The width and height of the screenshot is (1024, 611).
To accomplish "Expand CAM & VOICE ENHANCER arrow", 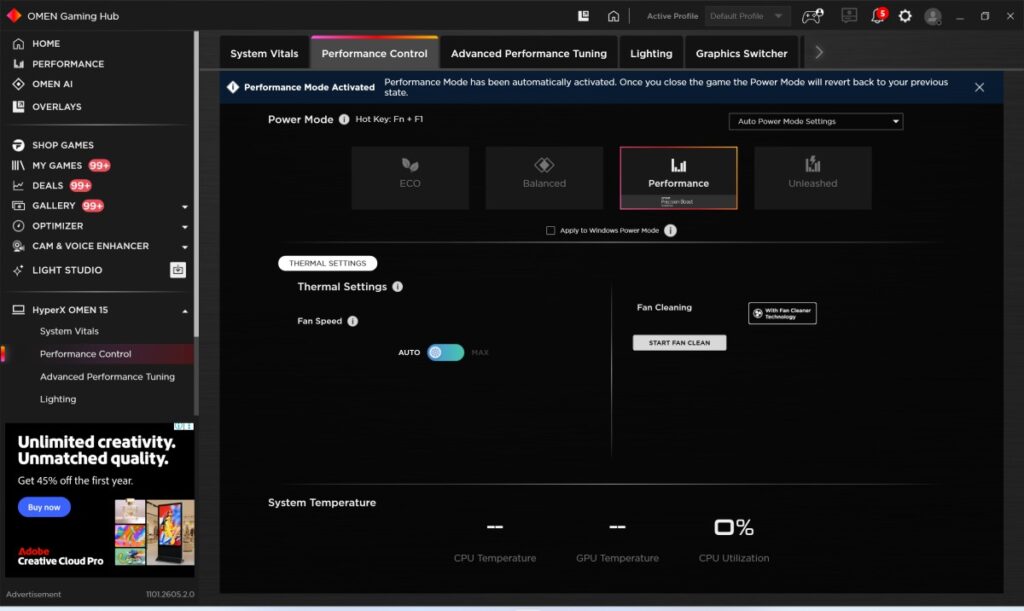I will pos(185,247).
